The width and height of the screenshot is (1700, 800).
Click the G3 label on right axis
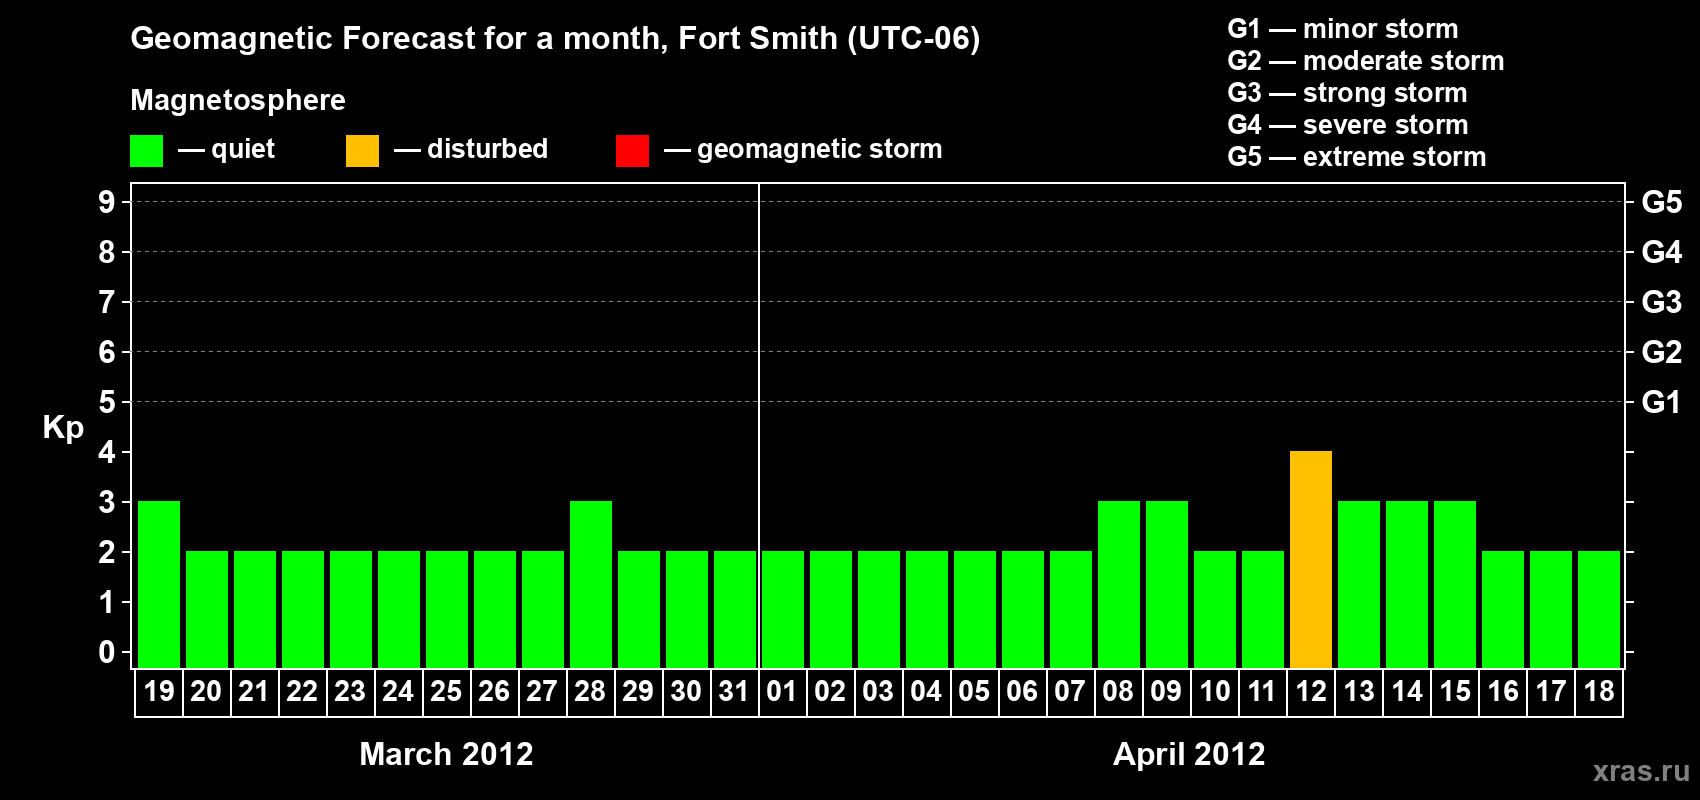coord(1661,302)
